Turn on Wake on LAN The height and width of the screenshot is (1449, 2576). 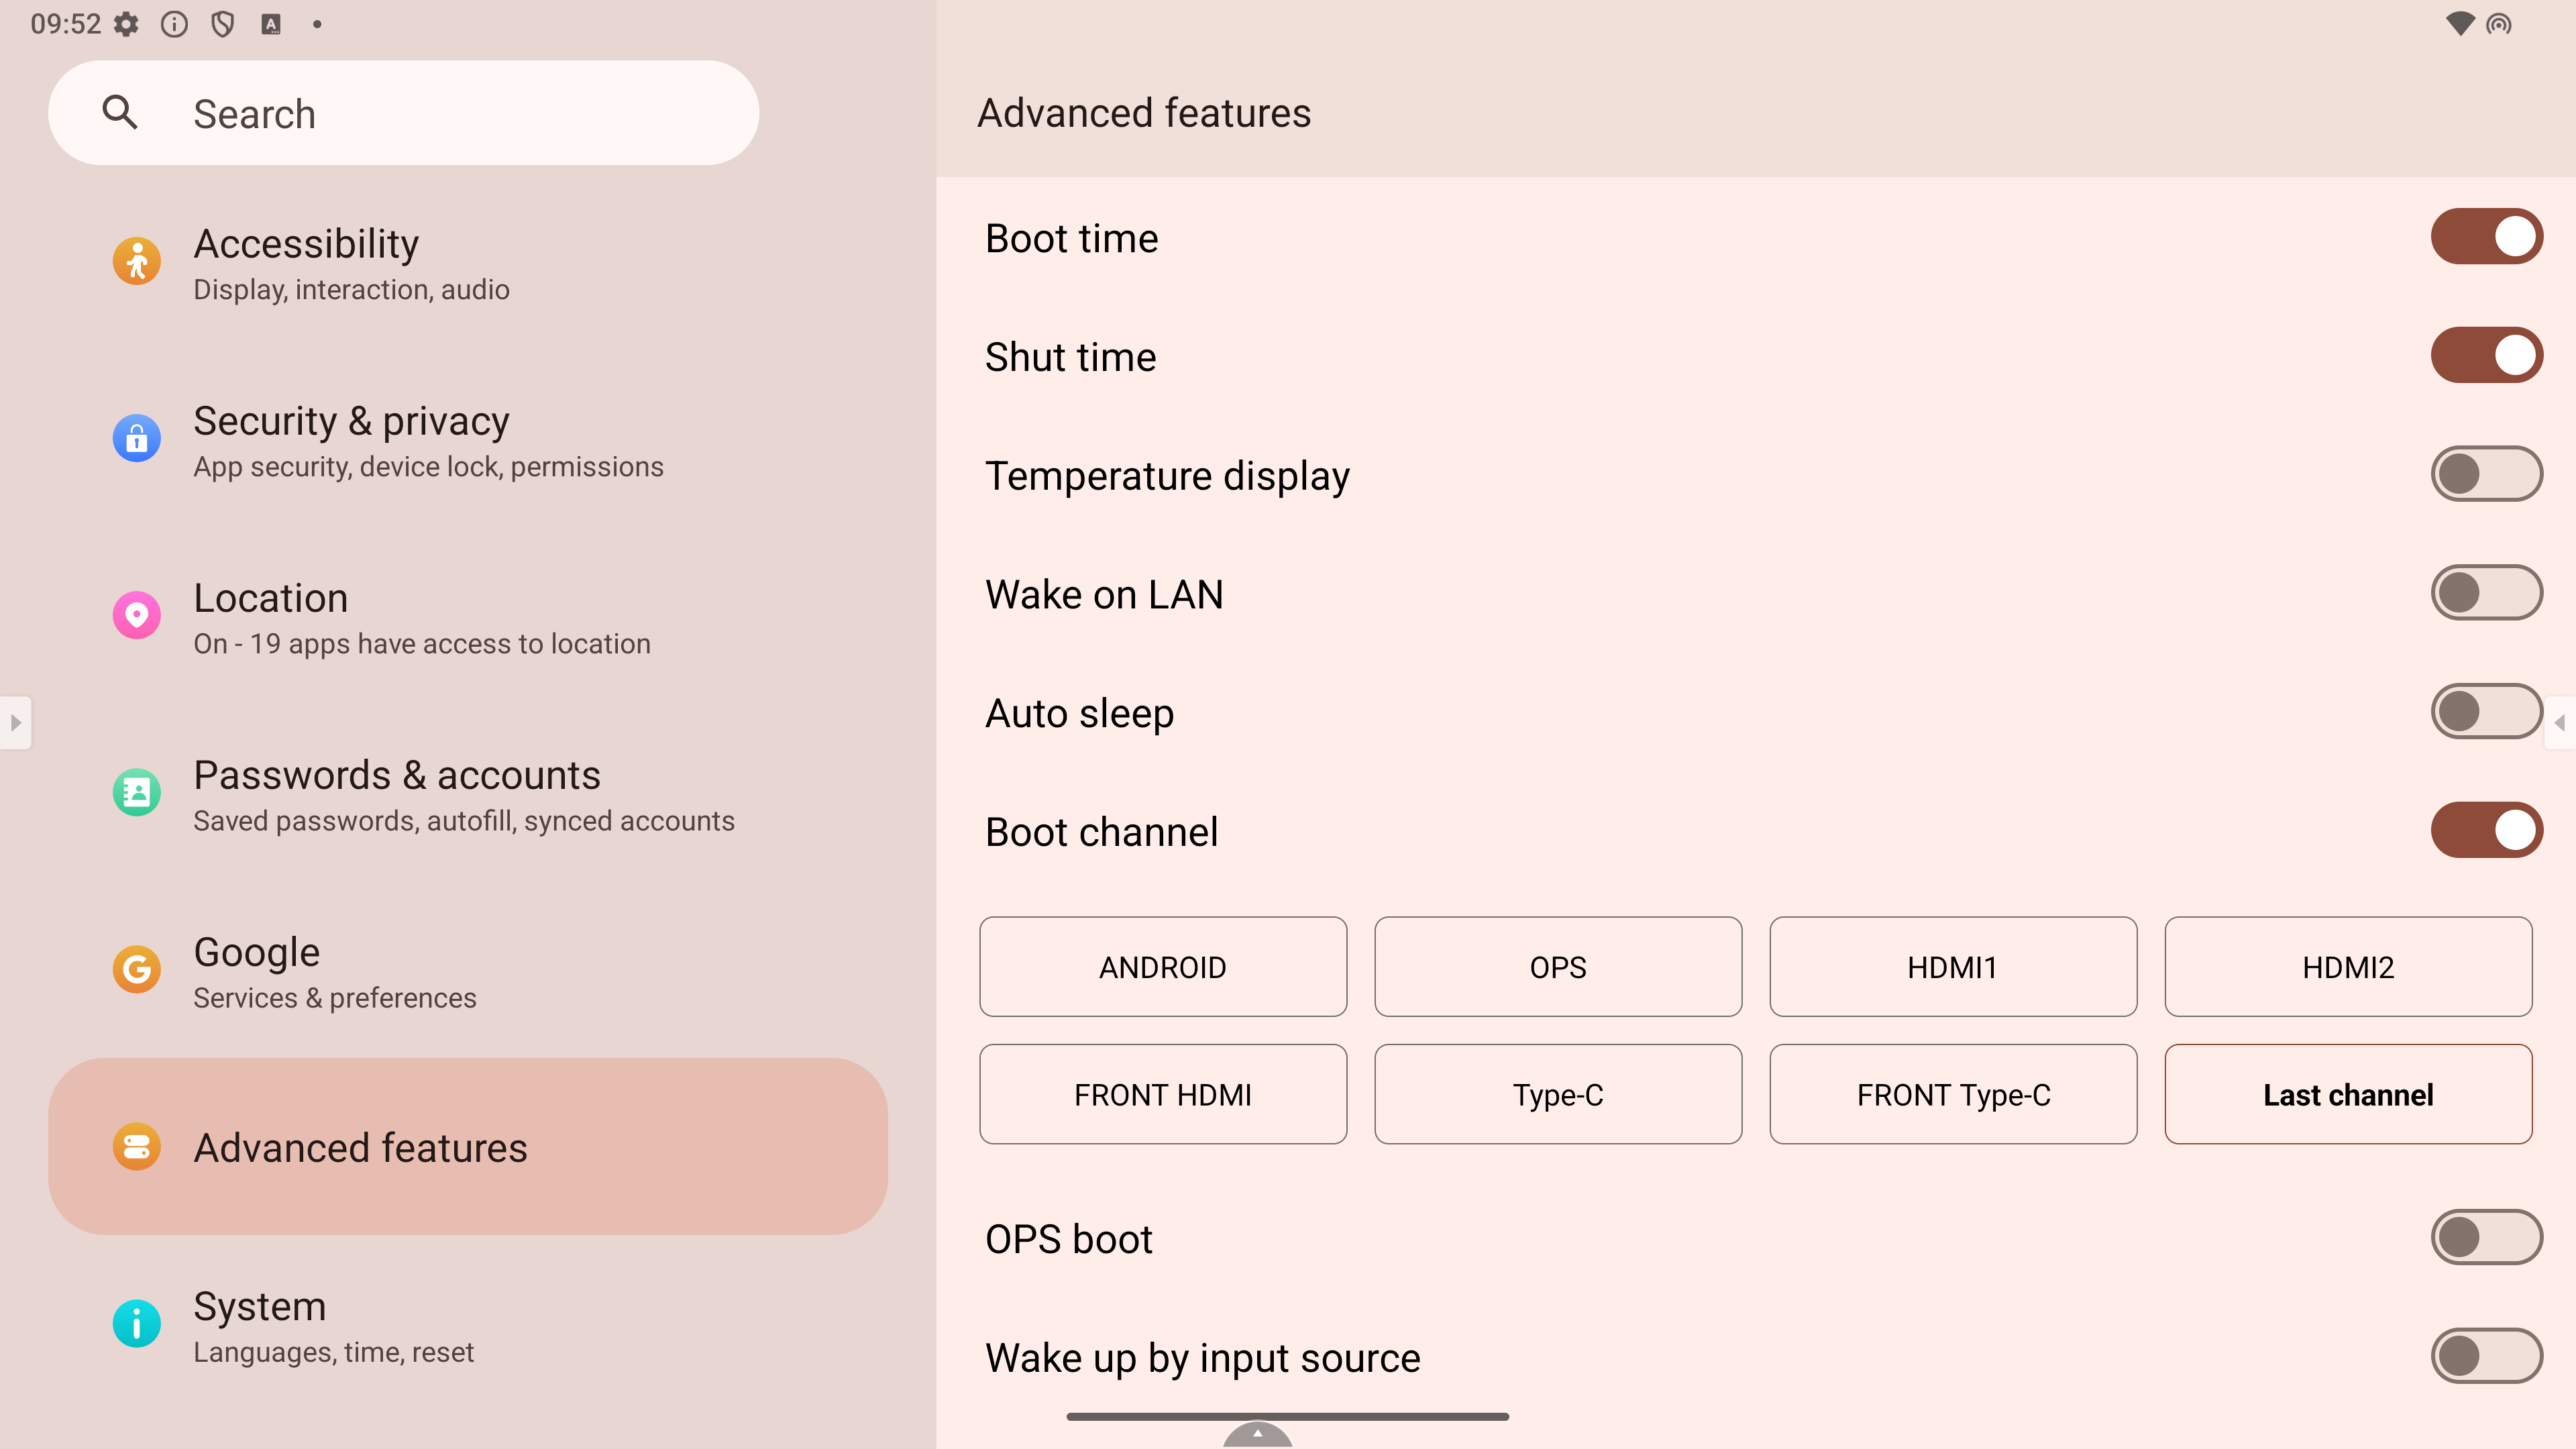pos(2486,593)
